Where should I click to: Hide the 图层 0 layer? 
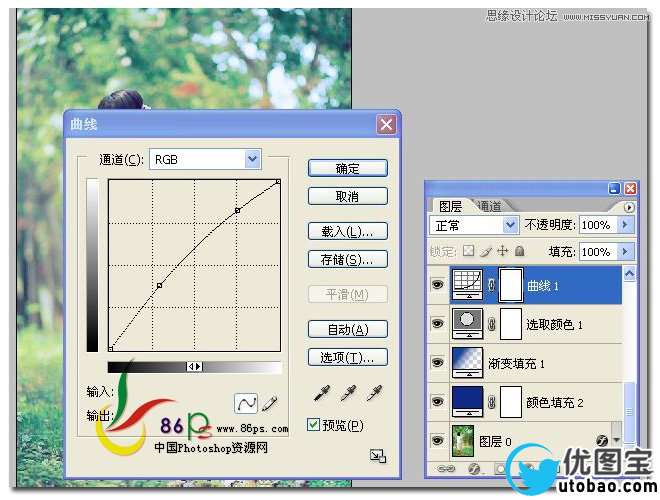438,440
